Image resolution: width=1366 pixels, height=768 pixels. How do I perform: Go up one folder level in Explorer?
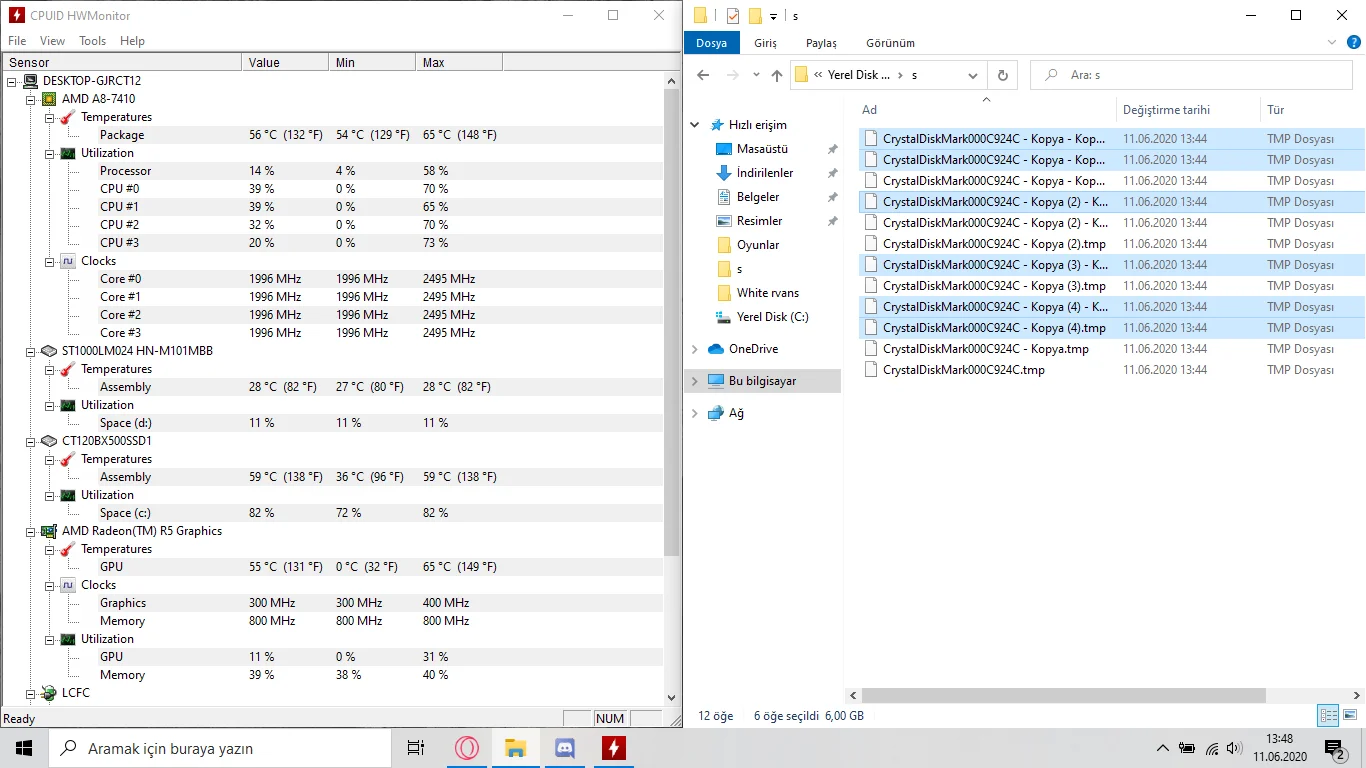point(777,75)
